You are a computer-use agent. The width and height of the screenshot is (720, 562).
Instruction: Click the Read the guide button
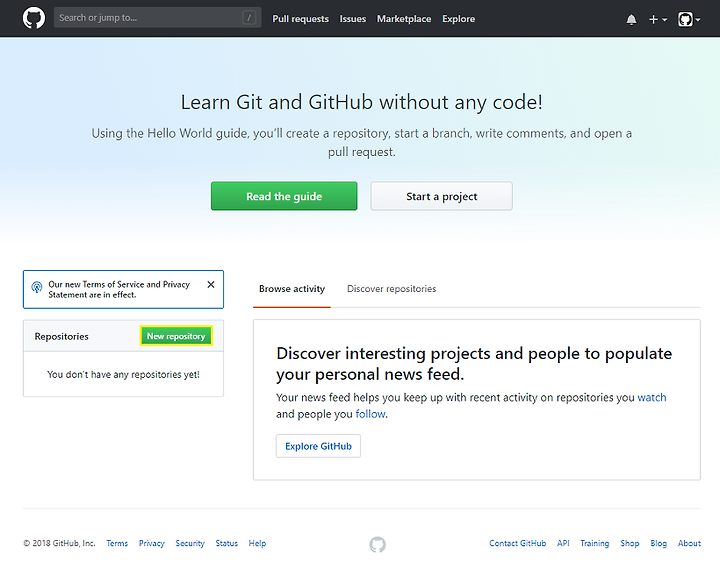[x=284, y=196]
